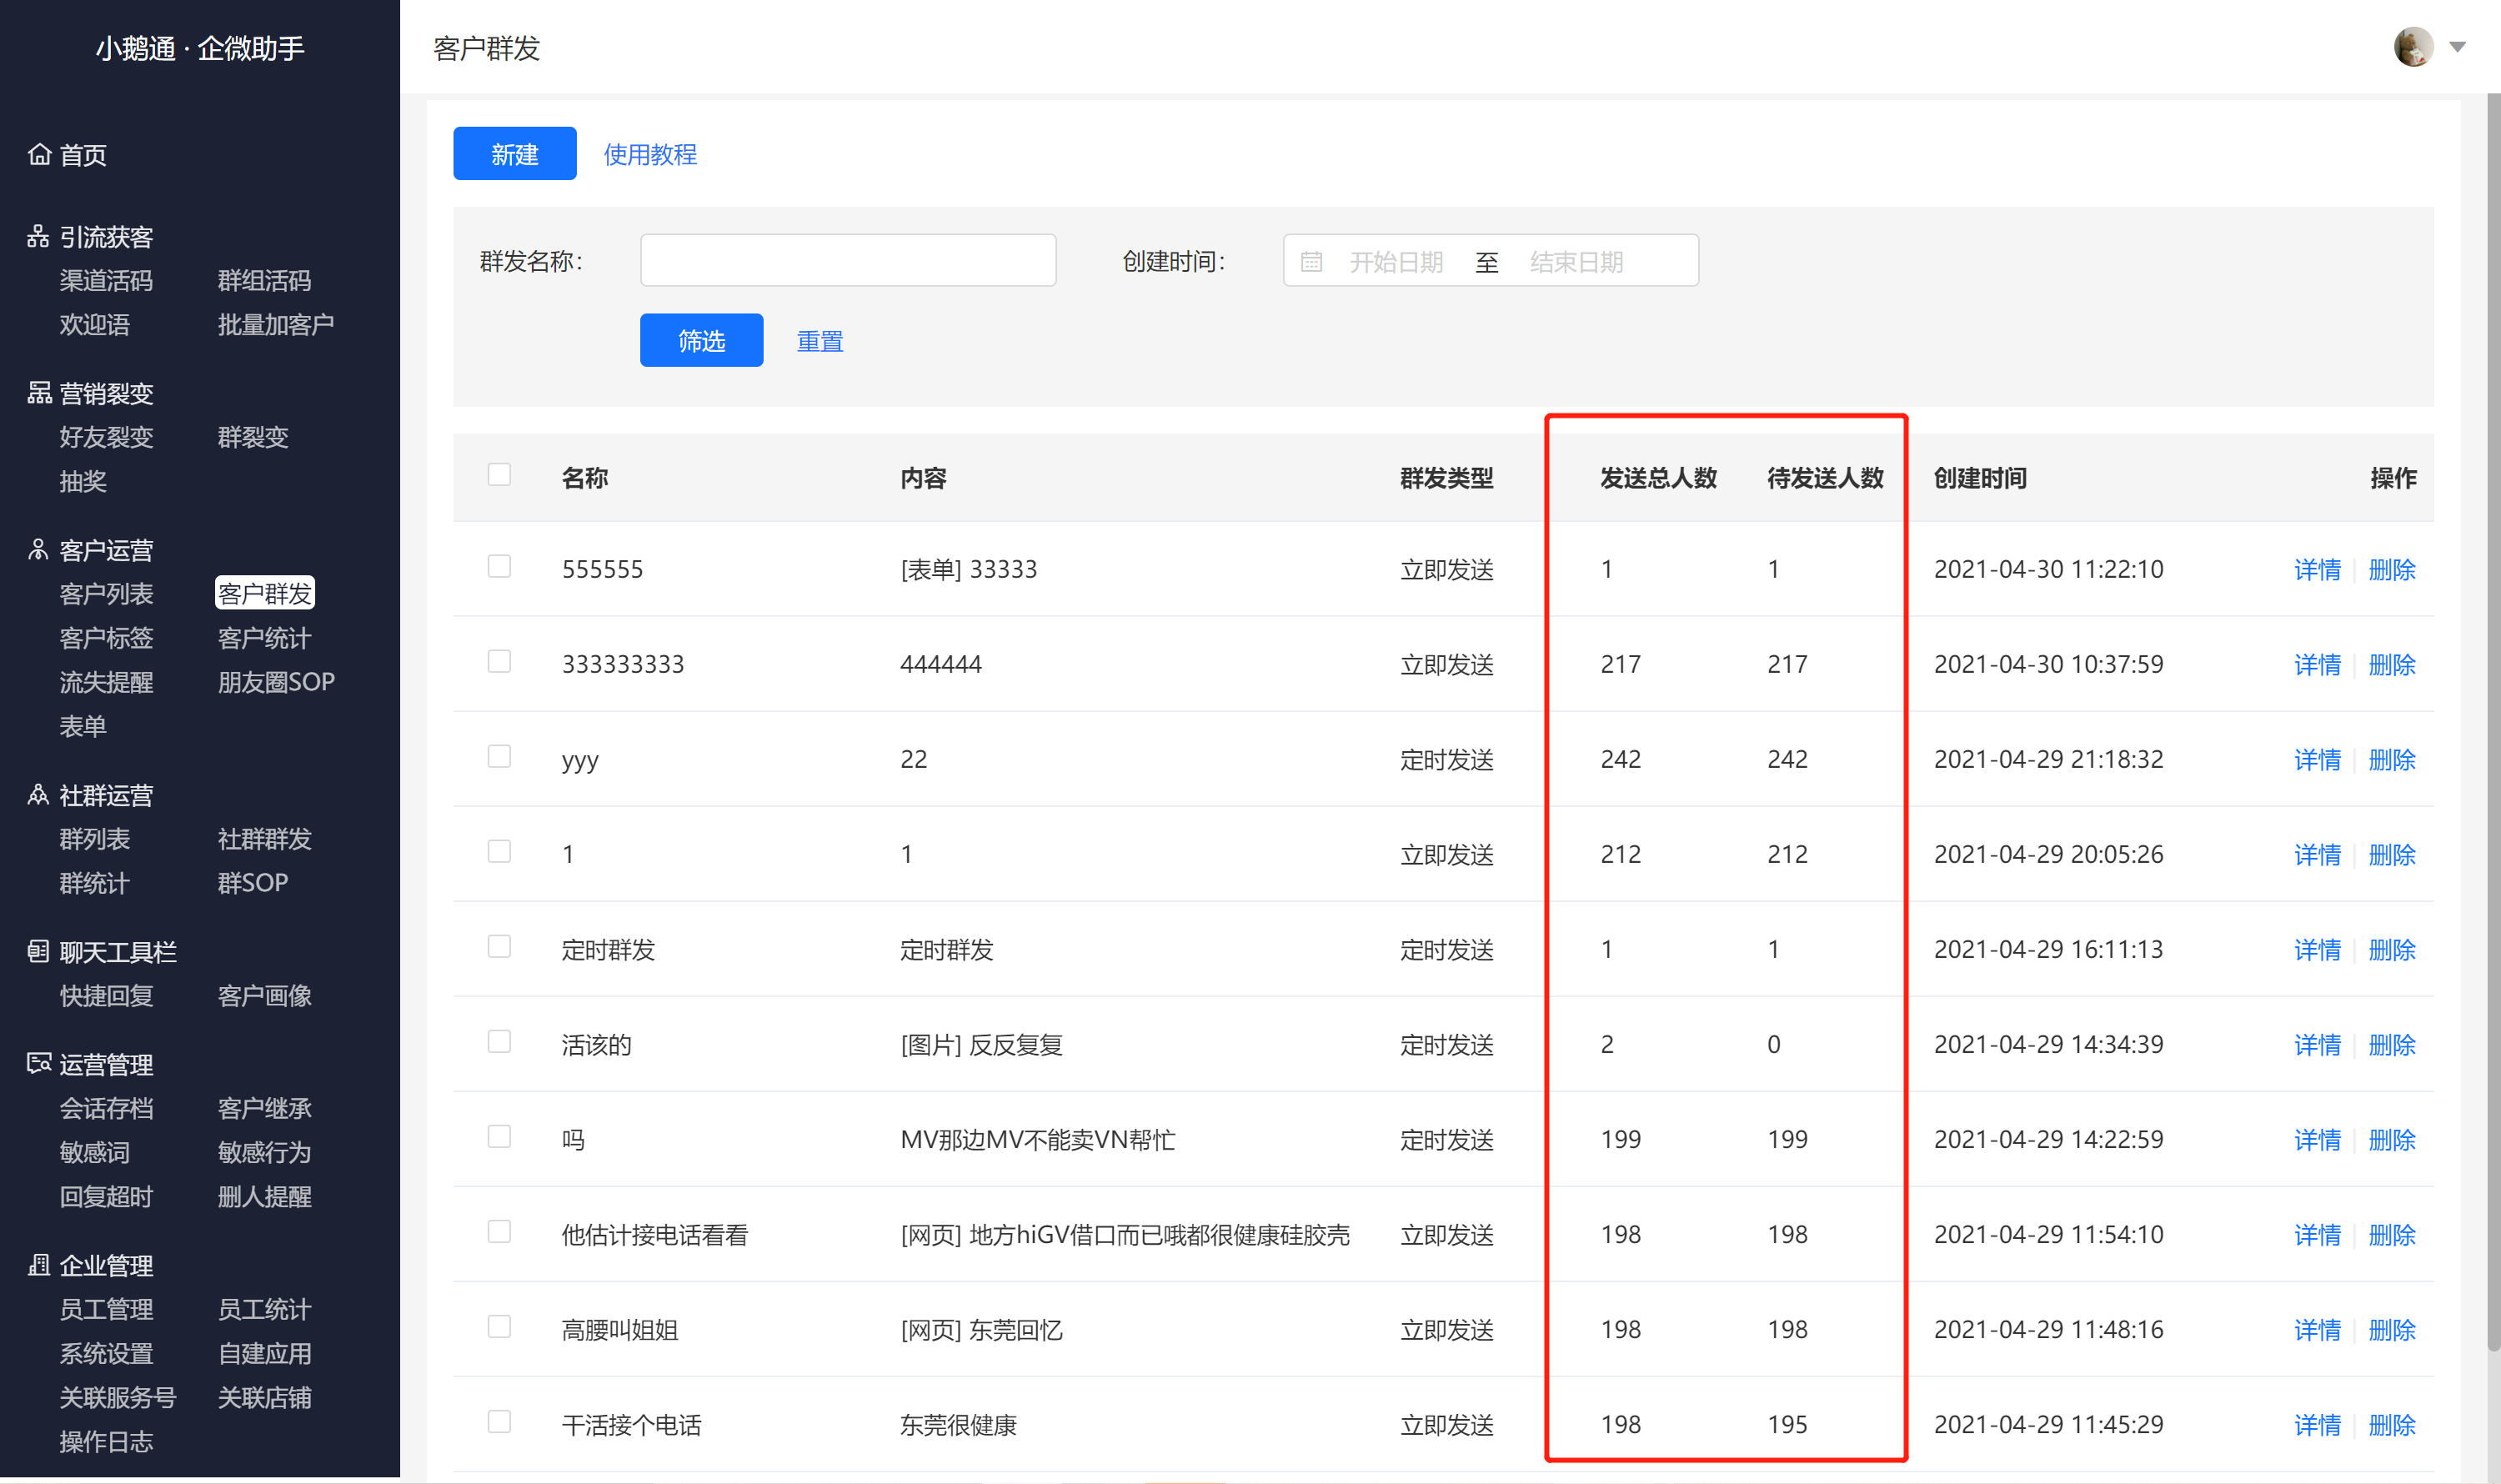Click the 聊天工具栏 section icon

38,951
